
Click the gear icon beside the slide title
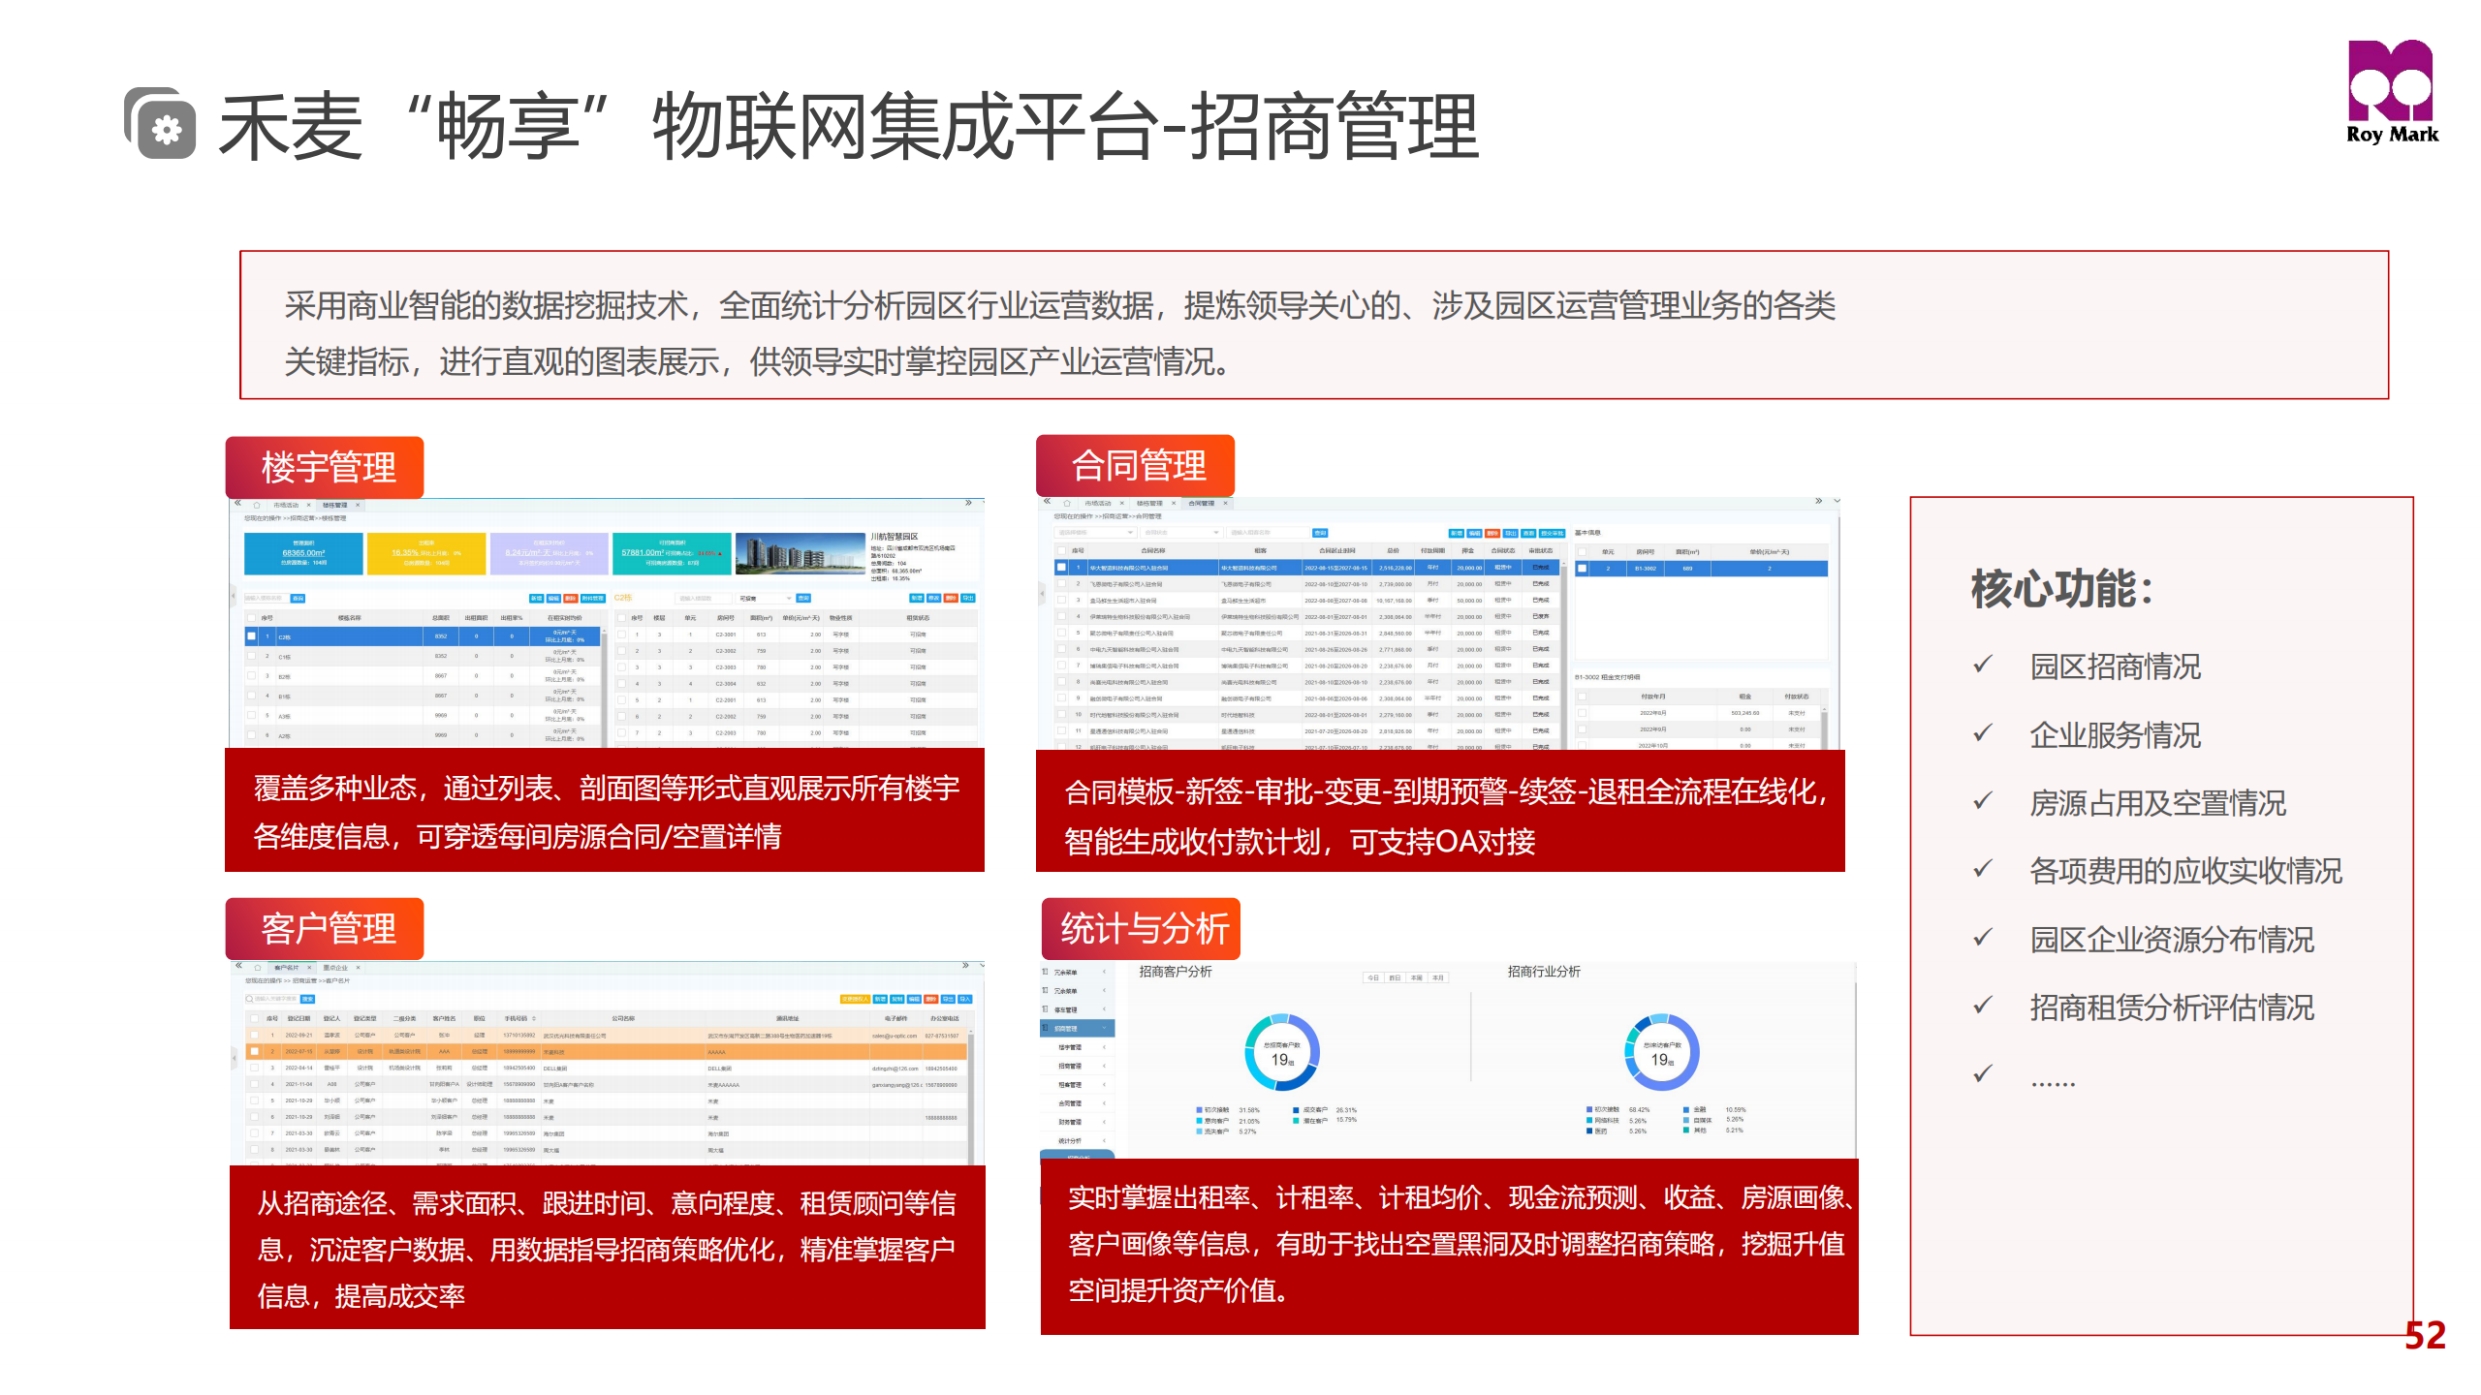pos(160,124)
